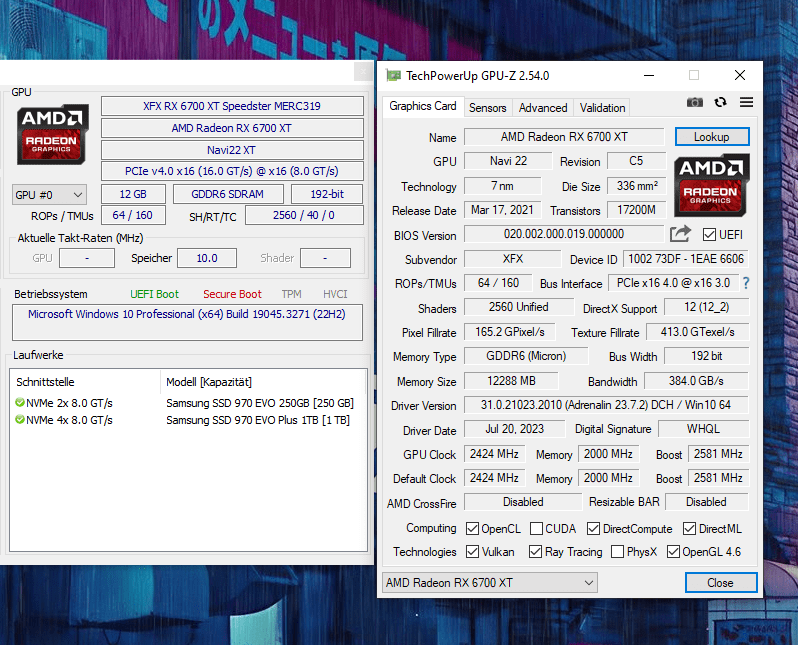
Task: Click the Close button in GPU-Z
Action: pos(720,582)
